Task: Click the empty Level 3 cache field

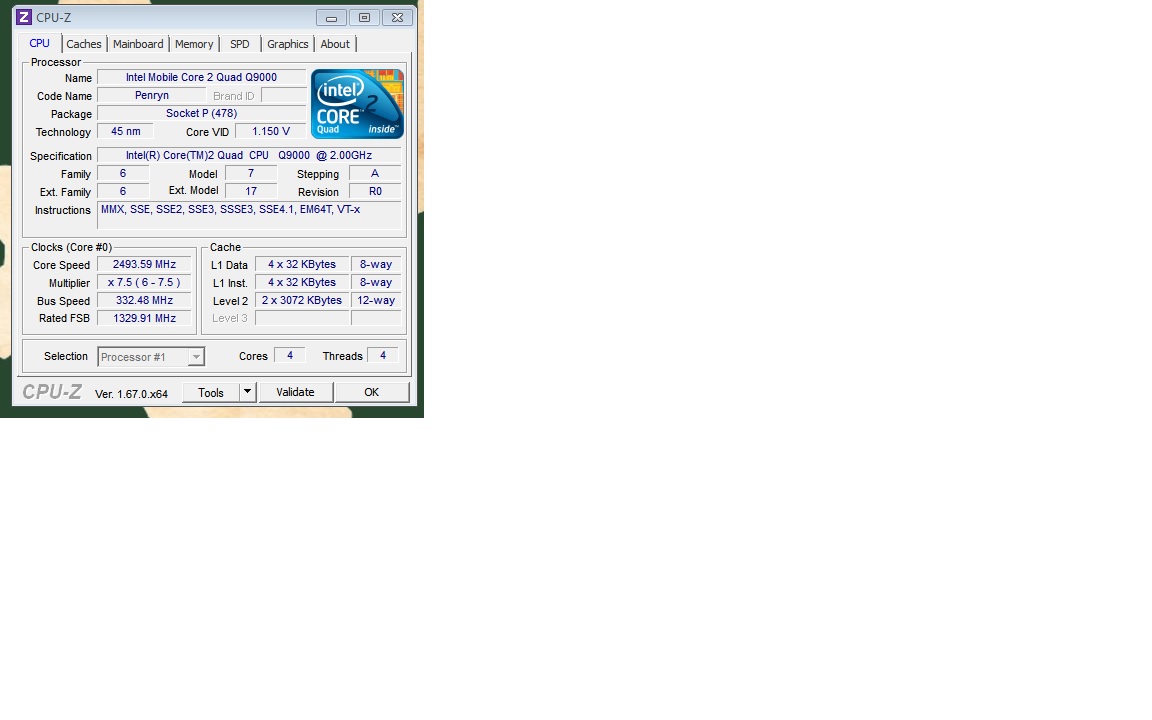Action: pos(302,318)
